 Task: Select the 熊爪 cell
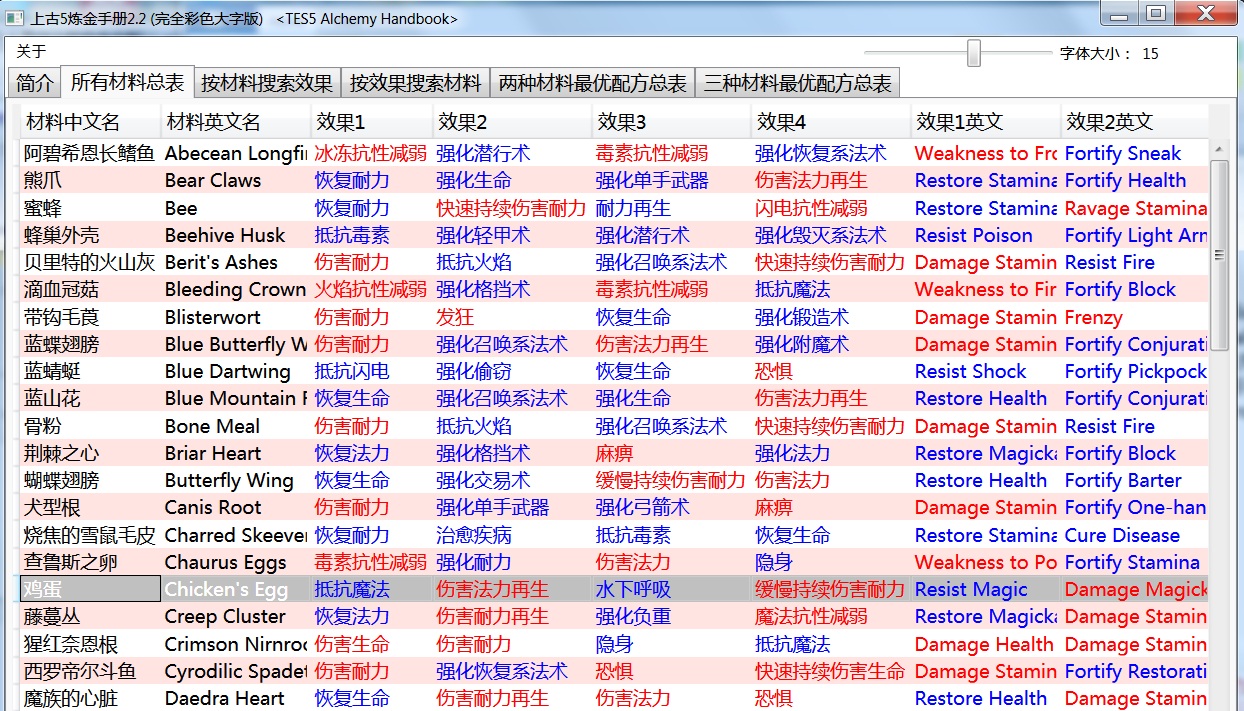(91, 181)
